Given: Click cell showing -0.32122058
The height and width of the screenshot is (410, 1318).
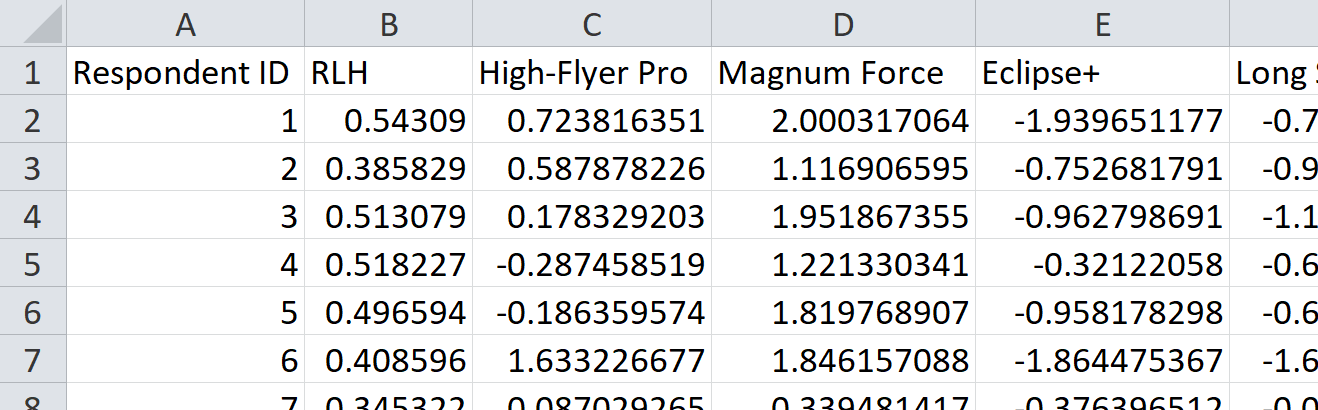Looking at the screenshot, I should pyautogui.click(x=1102, y=265).
